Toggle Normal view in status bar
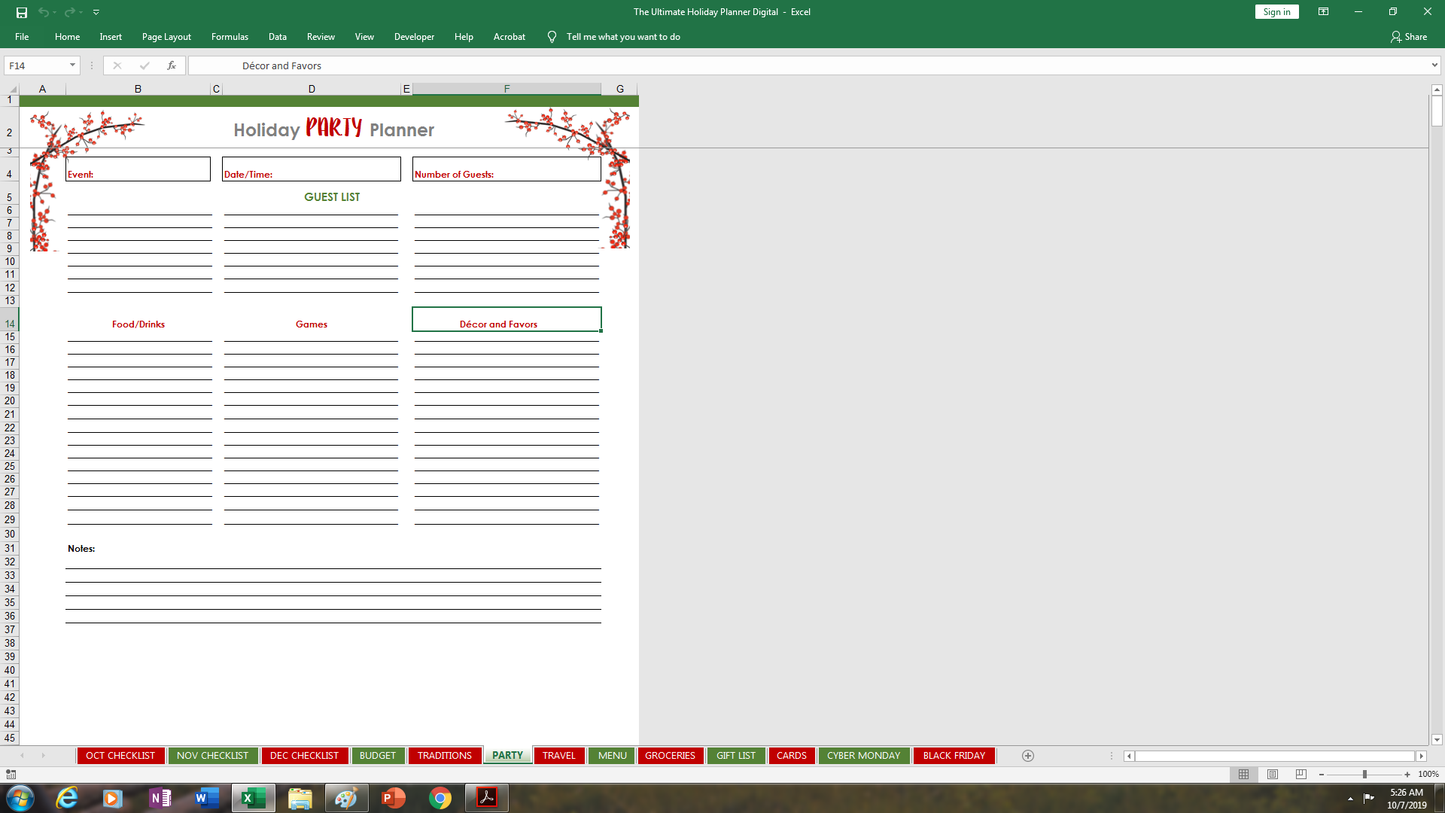The image size is (1445, 813). [1243, 774]
